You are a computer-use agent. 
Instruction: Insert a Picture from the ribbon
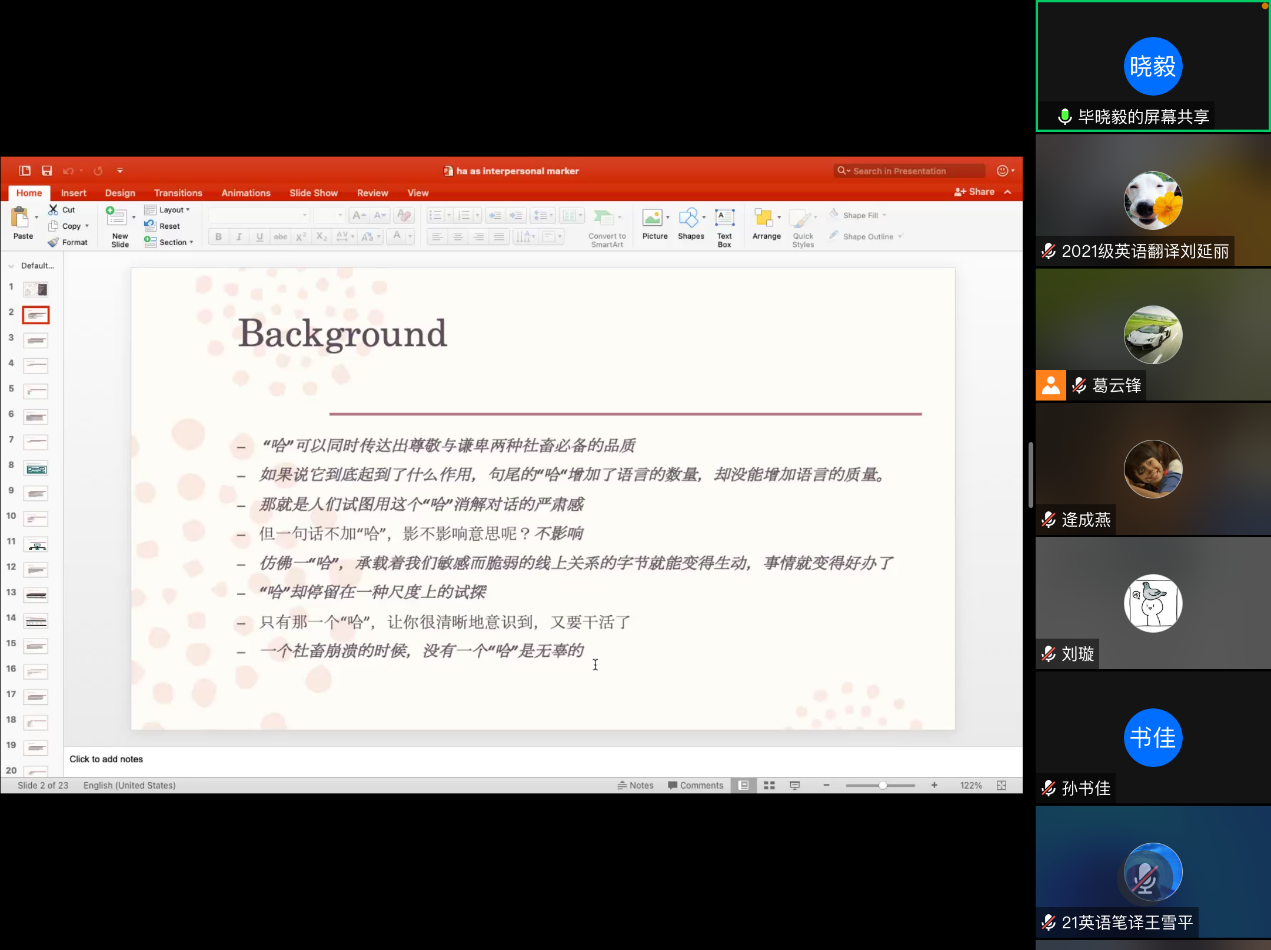point(654,219)
